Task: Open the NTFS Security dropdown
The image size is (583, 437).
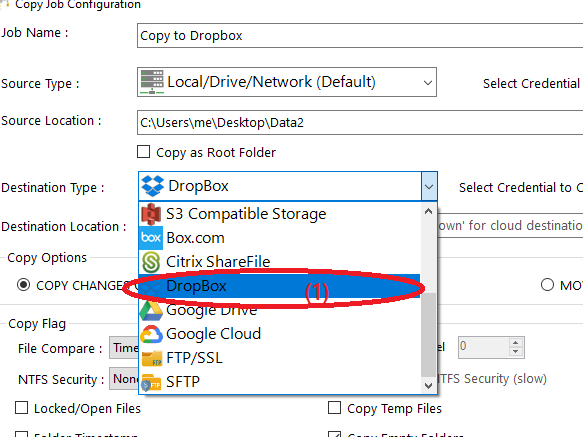Action: [x=124, y=379]
